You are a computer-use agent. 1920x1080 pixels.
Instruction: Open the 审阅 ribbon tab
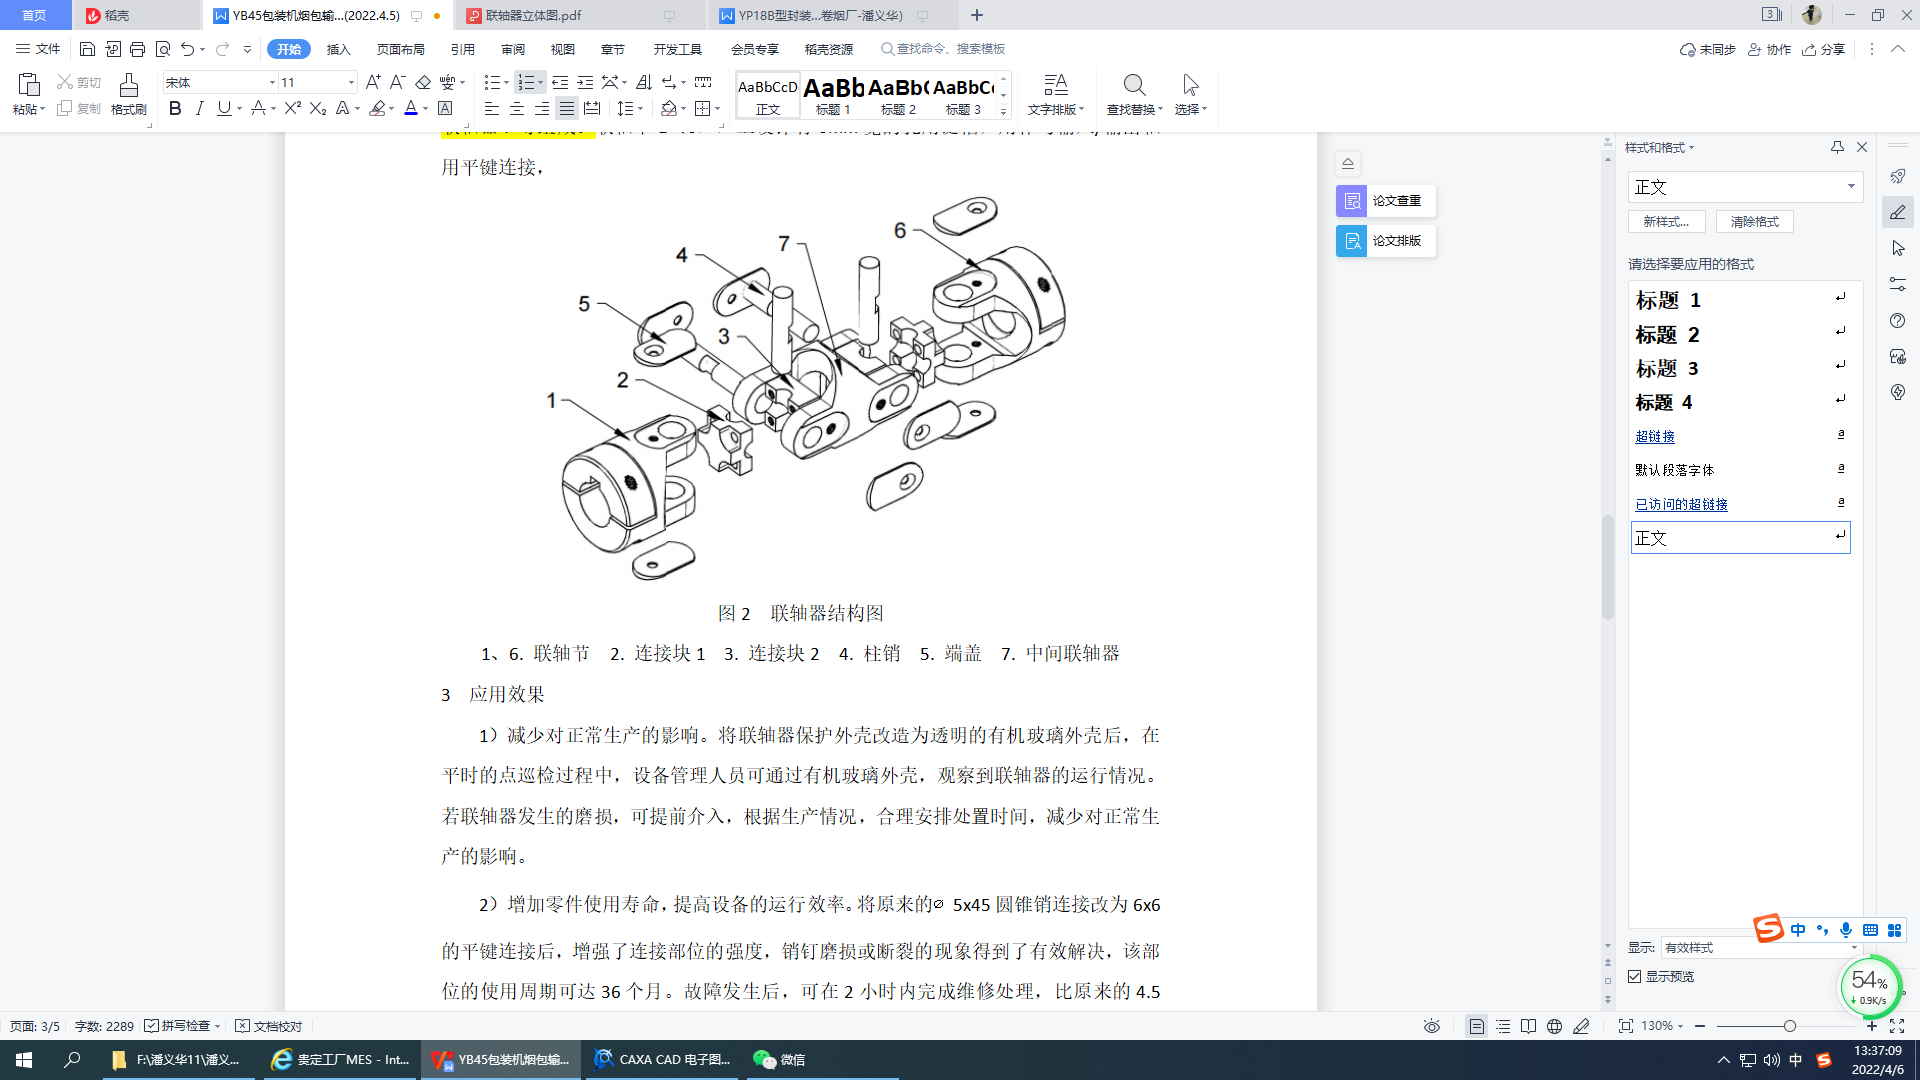tap(513, 49)
